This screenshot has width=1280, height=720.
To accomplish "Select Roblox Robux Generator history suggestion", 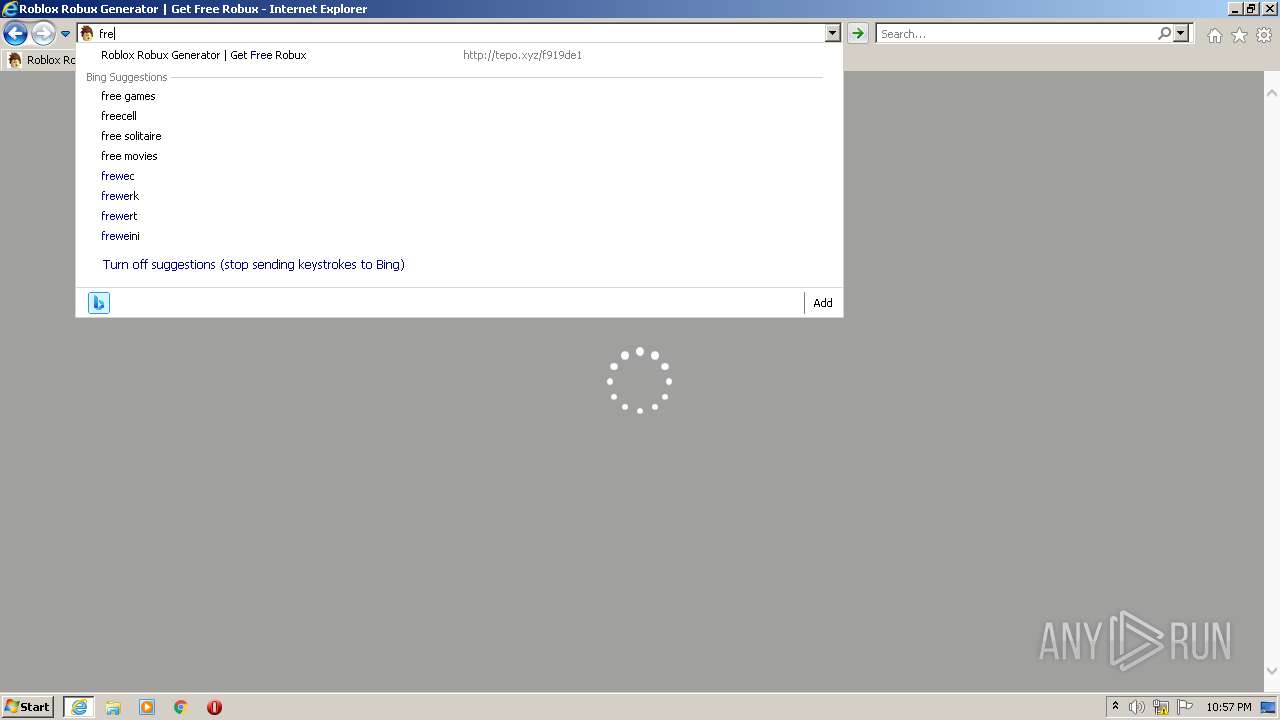I will [203, 55].
